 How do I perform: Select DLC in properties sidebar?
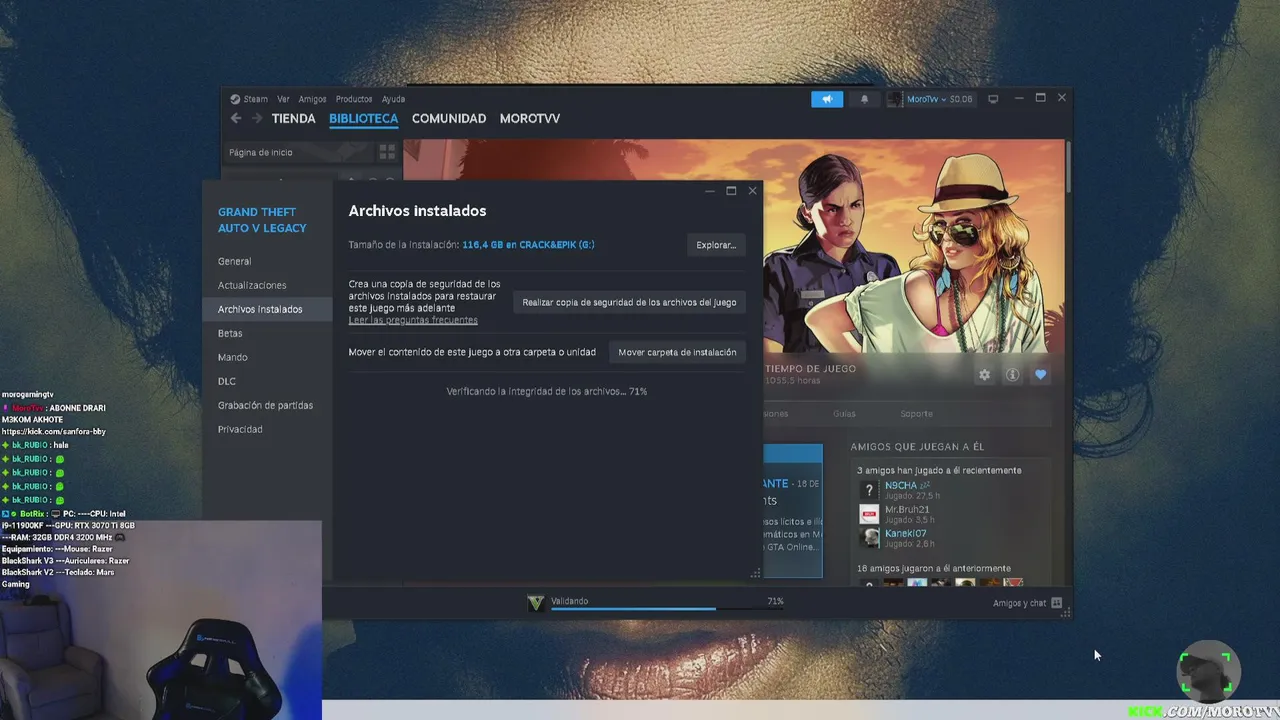tap(267, 381)
